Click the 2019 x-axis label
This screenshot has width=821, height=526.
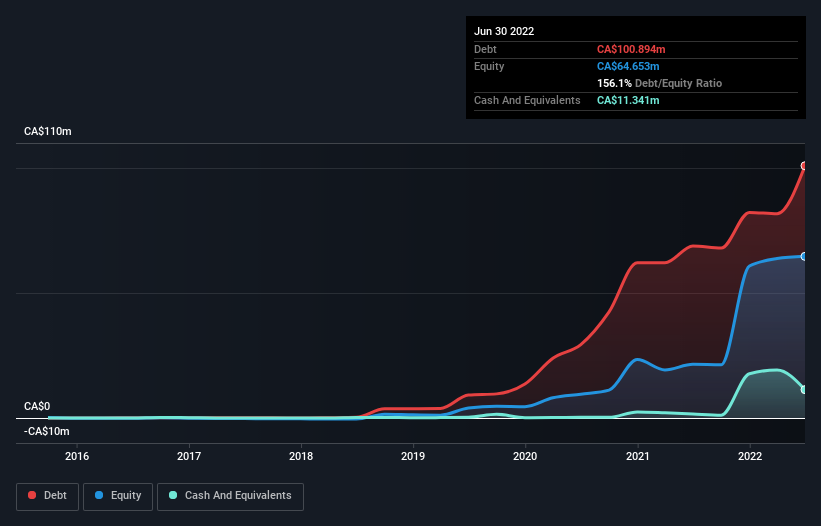click(x=413, y=456)
